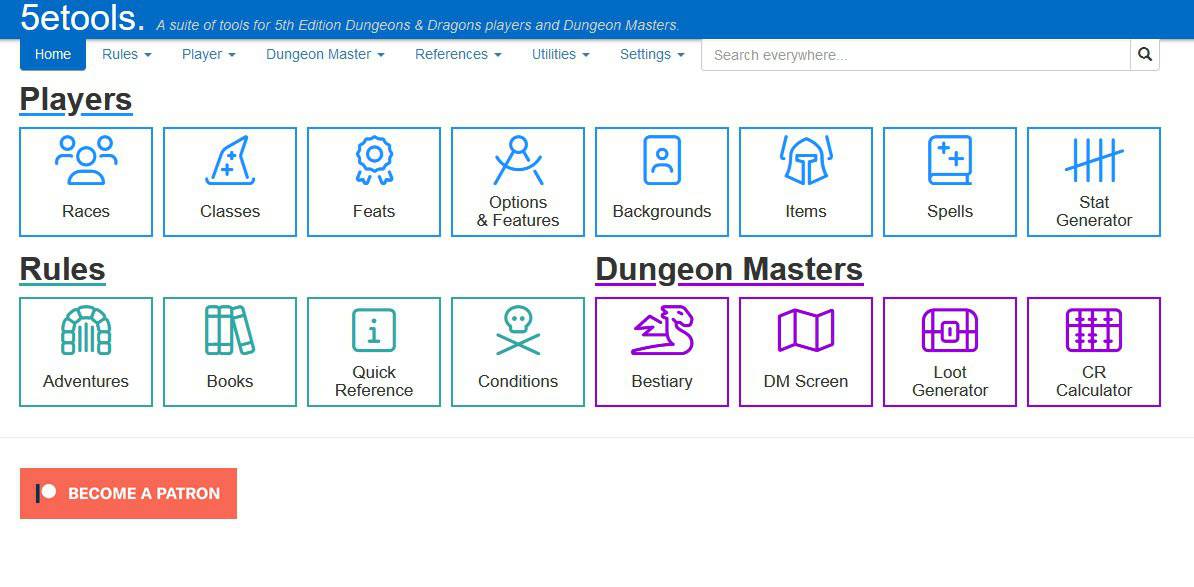Image resolution: width=1194 pixels, height=587 pixels.
Task: Open the References menu
Action: (458, 55)
